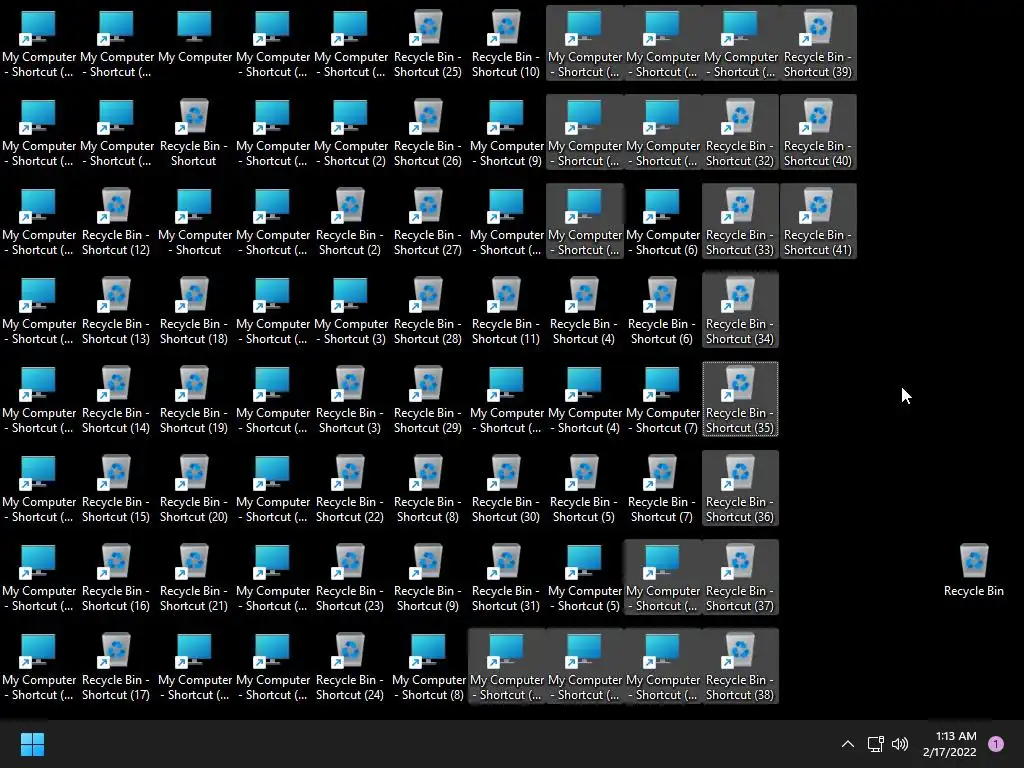Select My Computer - Shortcut (8)
Image resolution: width=1024 pixels, height=768 pixels.
click(428, 667)
